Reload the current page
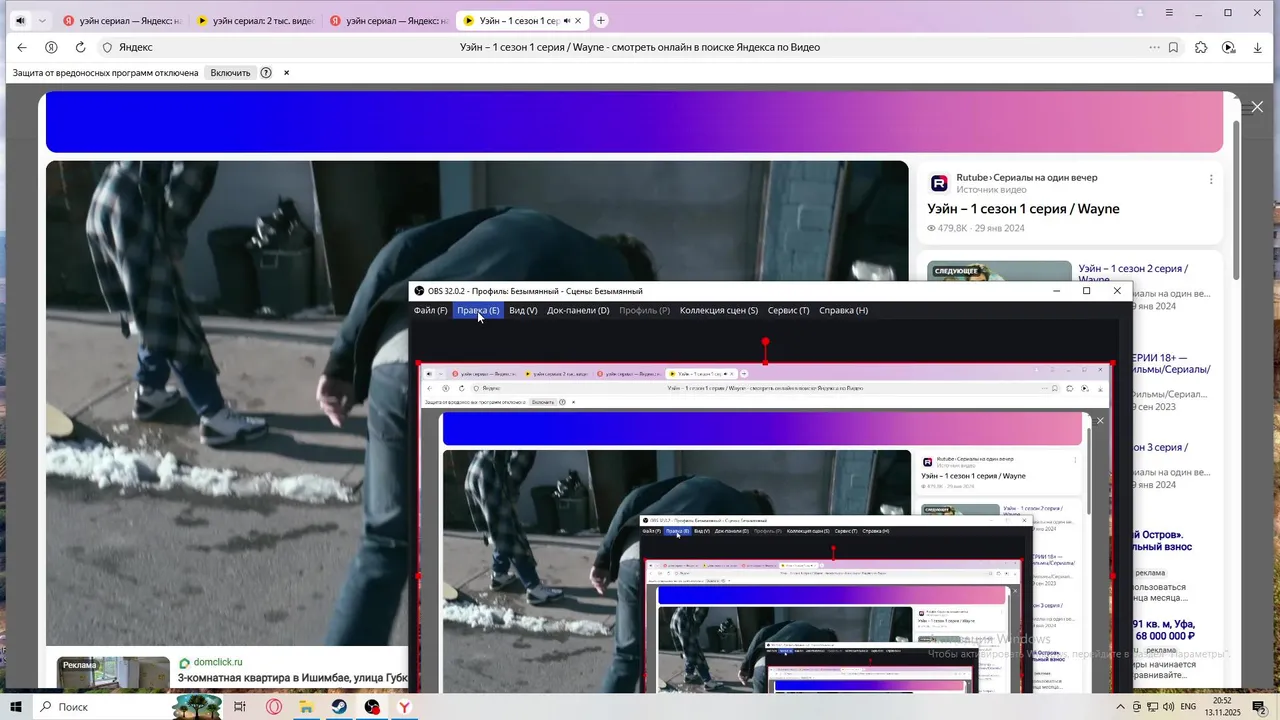Viewport: 1280px width, 720px height. click(80, 47)
